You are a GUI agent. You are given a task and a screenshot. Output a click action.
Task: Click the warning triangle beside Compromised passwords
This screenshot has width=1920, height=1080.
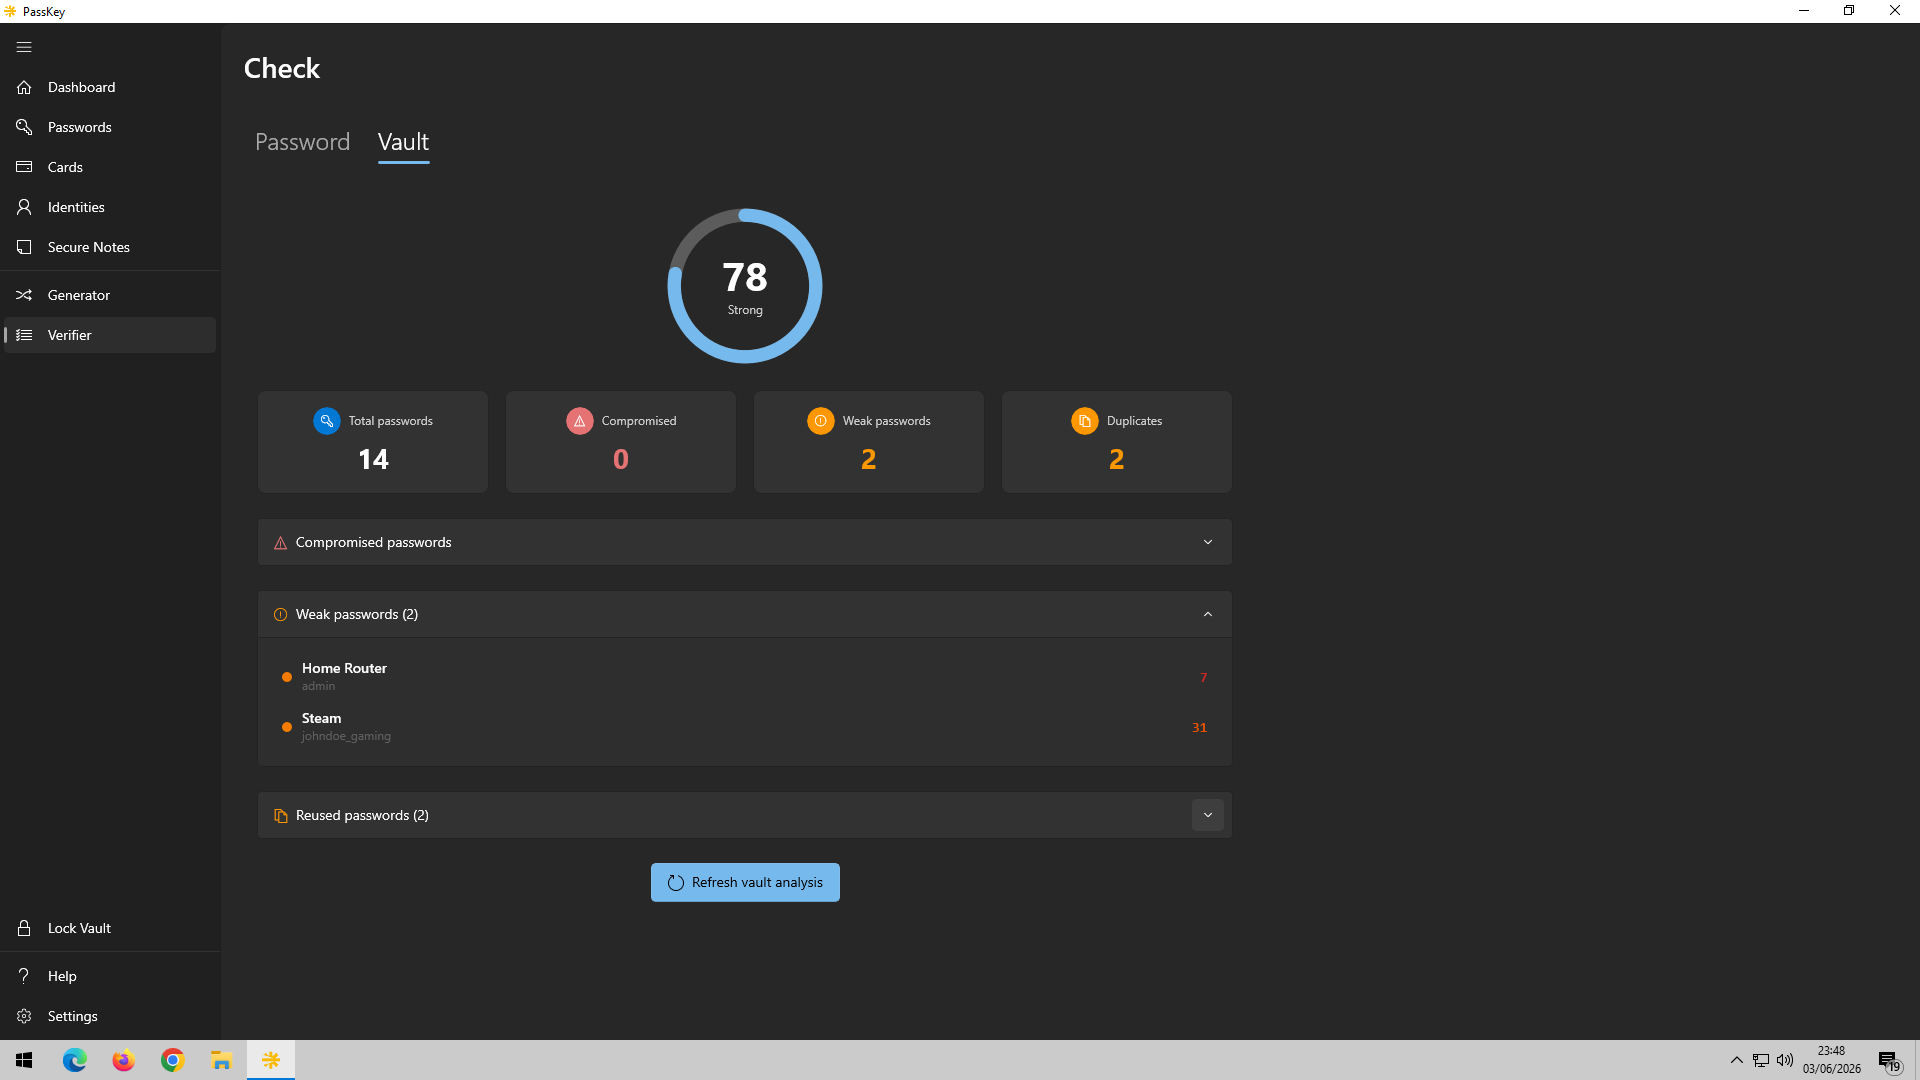(280, 543)
